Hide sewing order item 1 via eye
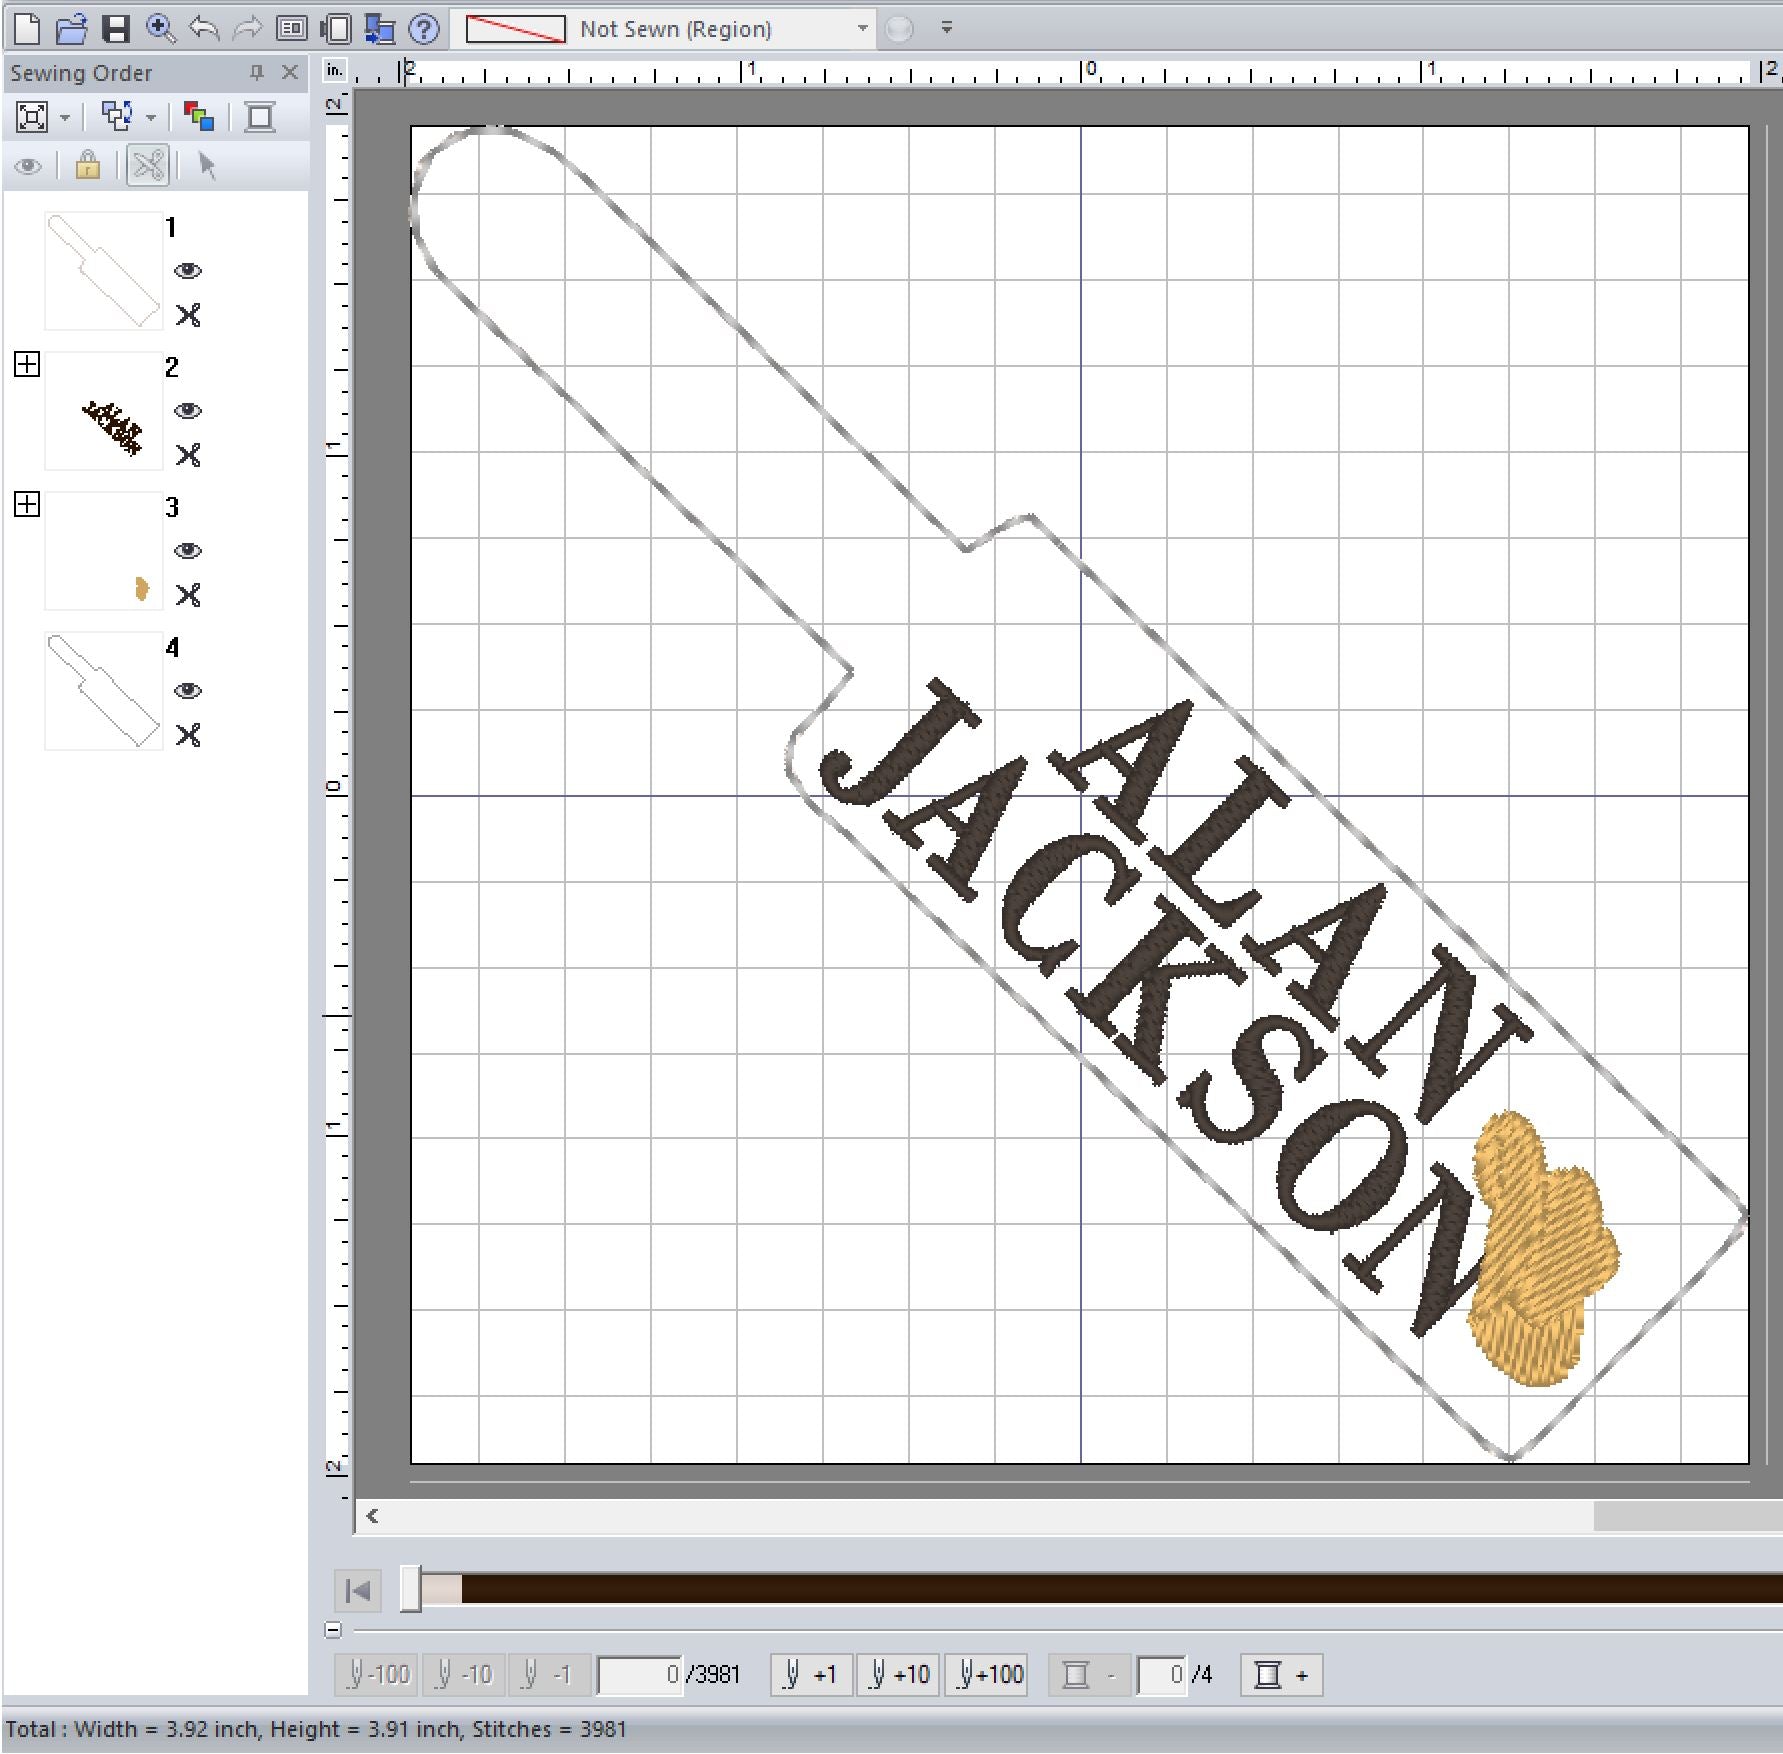Viewport: 1783px width, 1754px height. pos(187,271)
